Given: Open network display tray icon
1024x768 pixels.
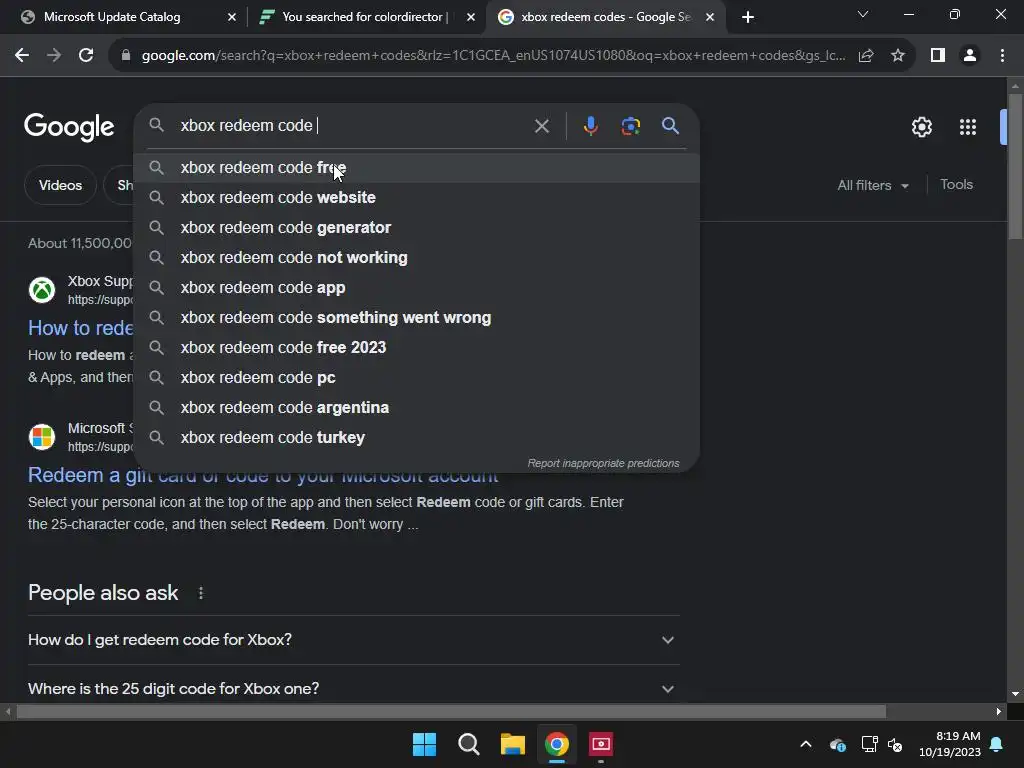Looking at the screenshot, I should [869, 744].
